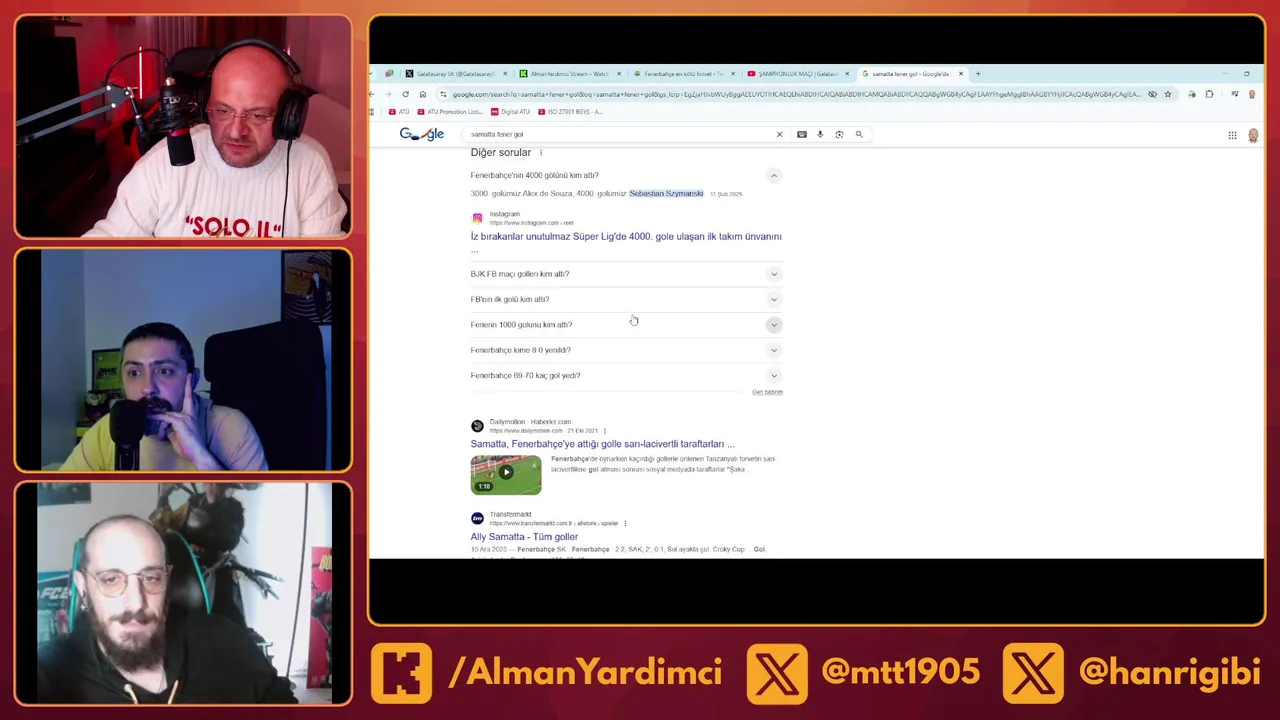Click the Transfermarkt source favicon
This screenshot has width=1280, height=720.
point(477,518)
